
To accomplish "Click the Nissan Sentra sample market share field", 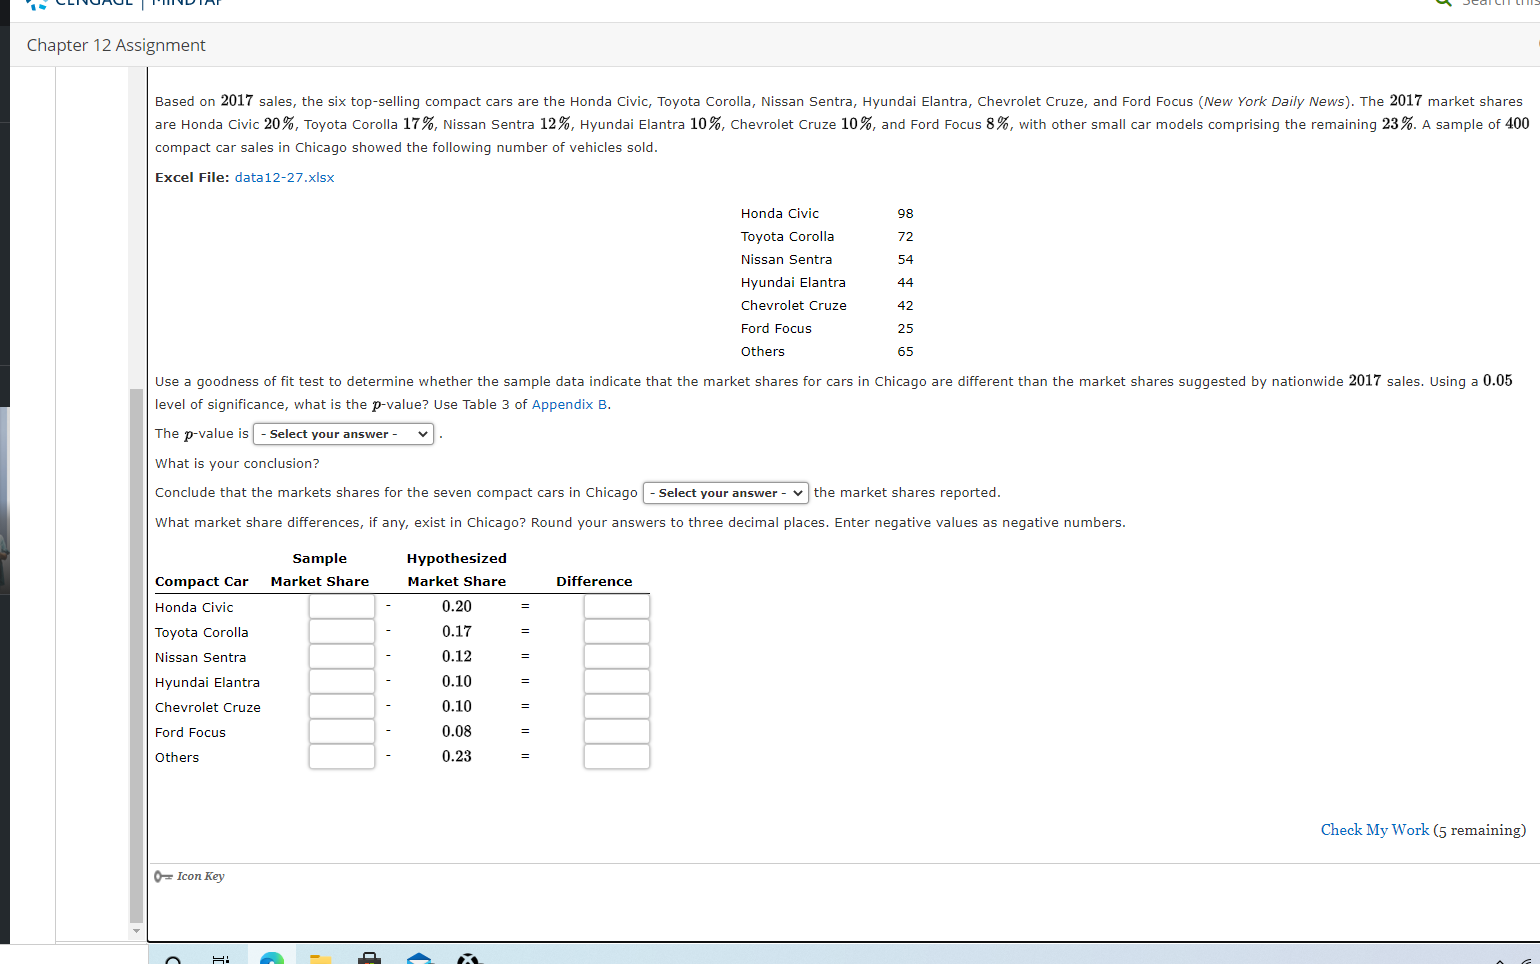I will (x=342, y=656).
